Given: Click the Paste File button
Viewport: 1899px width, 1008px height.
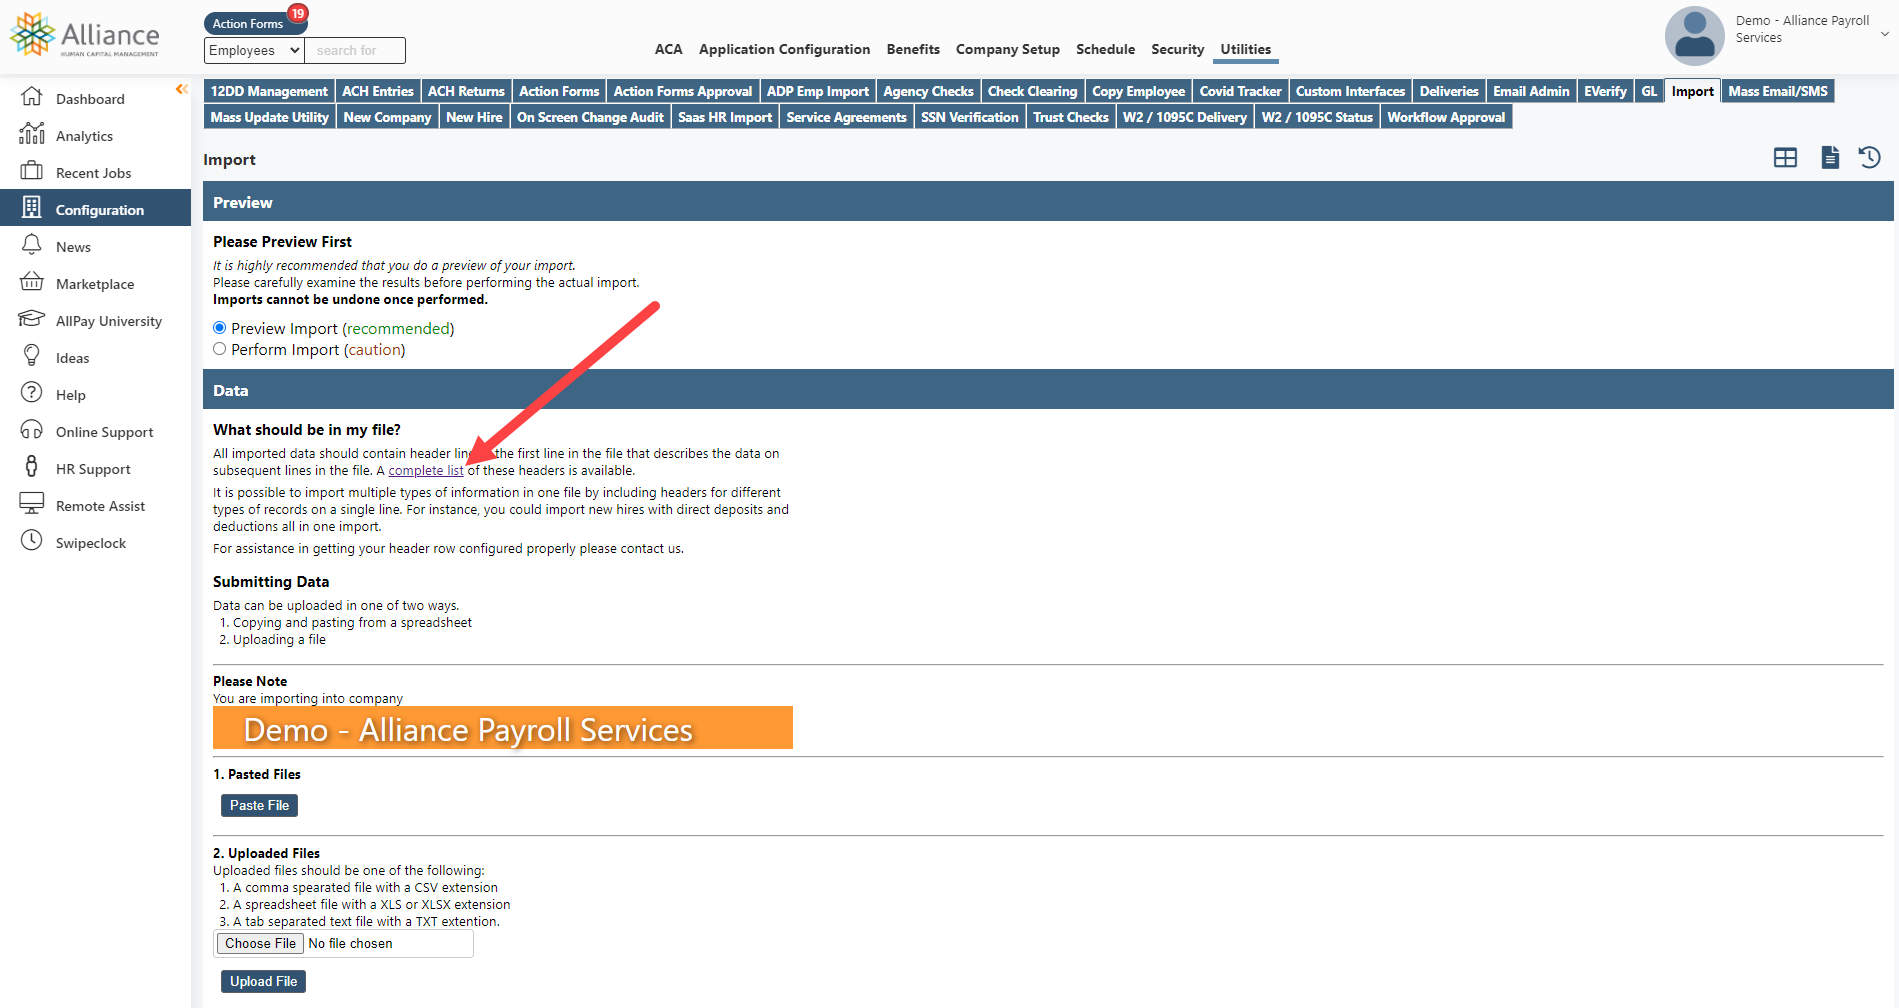Looking at the screenshot, I should point(259,805).
